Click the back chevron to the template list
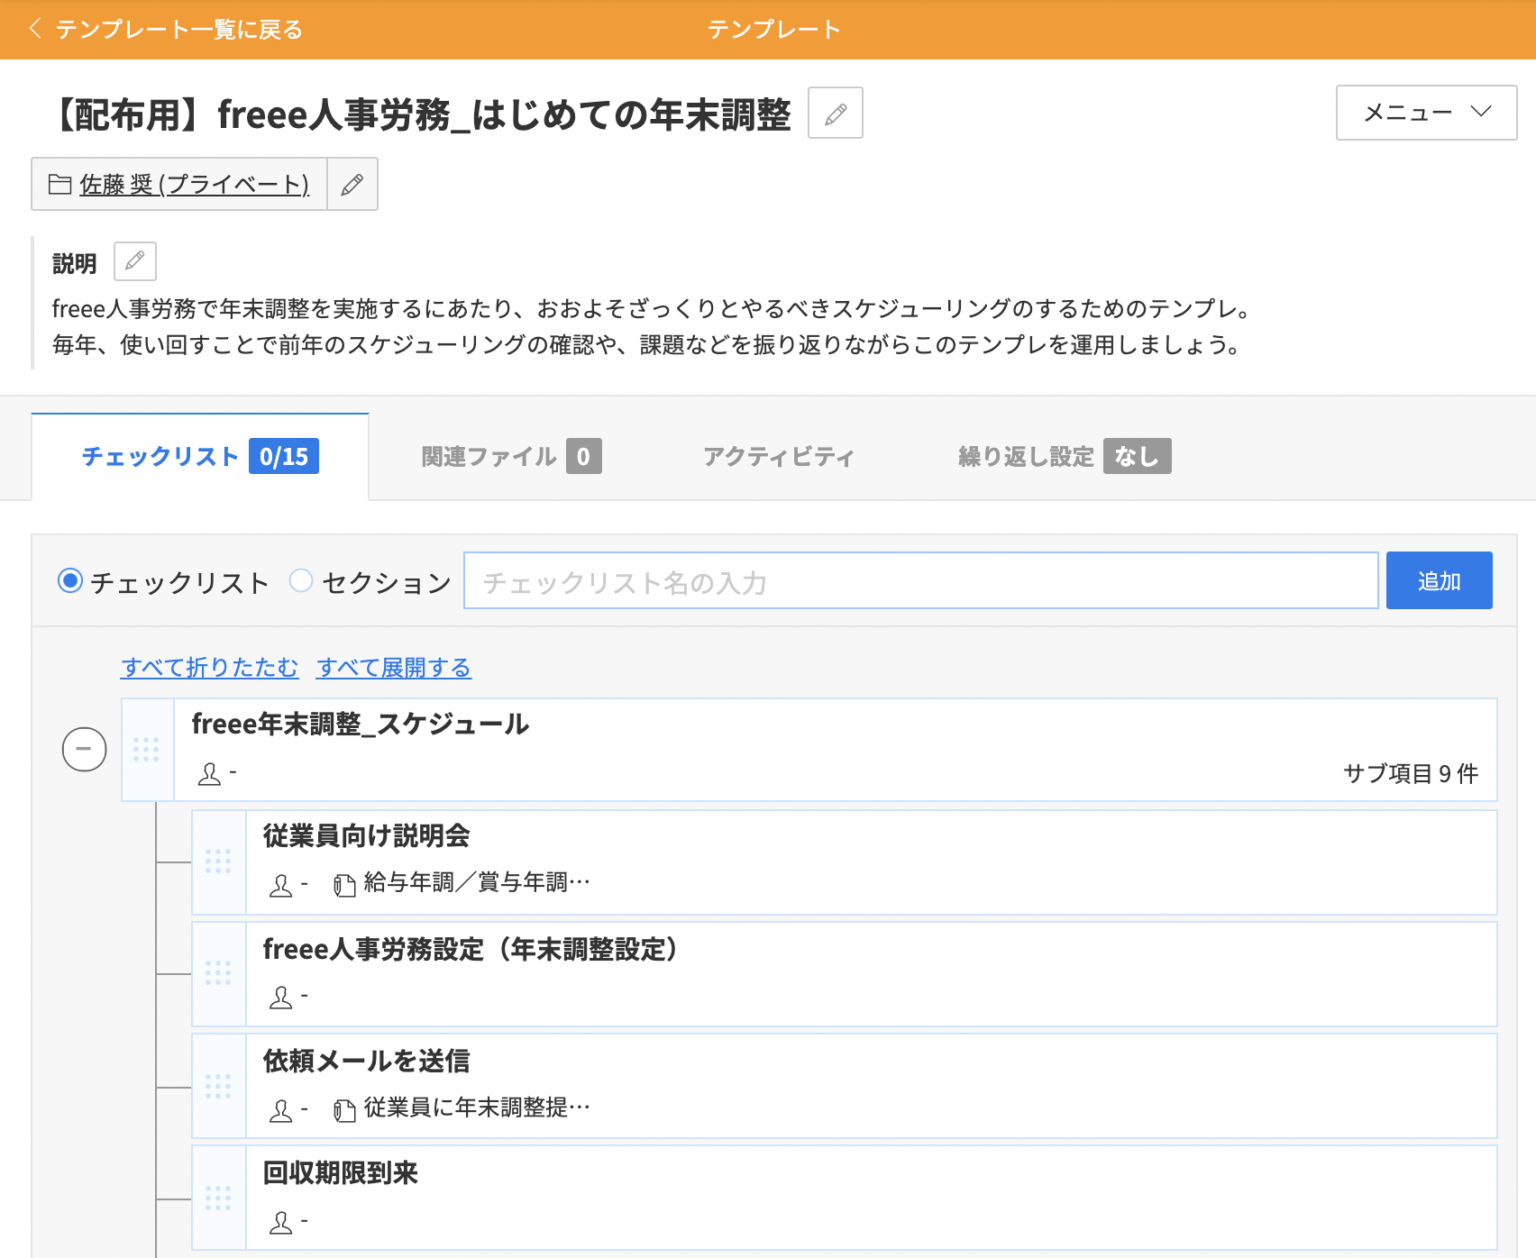The height and width of the screenshot is (1258, 1536). pos(35,29)
